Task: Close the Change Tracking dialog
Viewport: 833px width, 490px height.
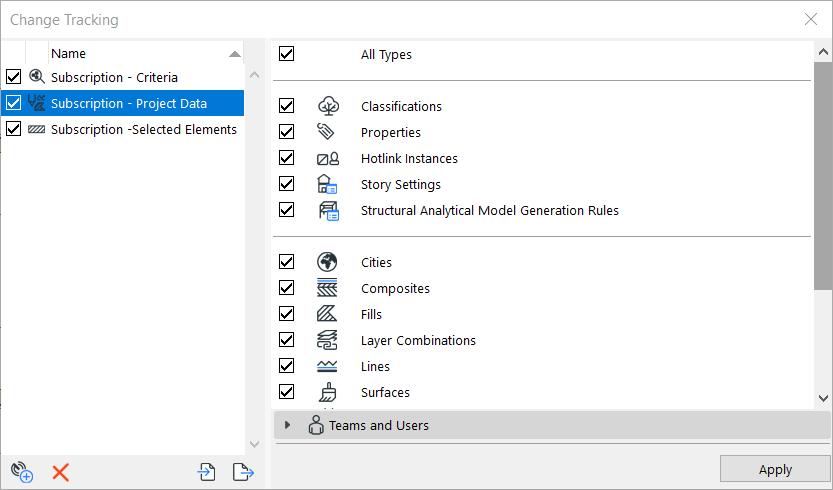Action: (x=811, y=19)
